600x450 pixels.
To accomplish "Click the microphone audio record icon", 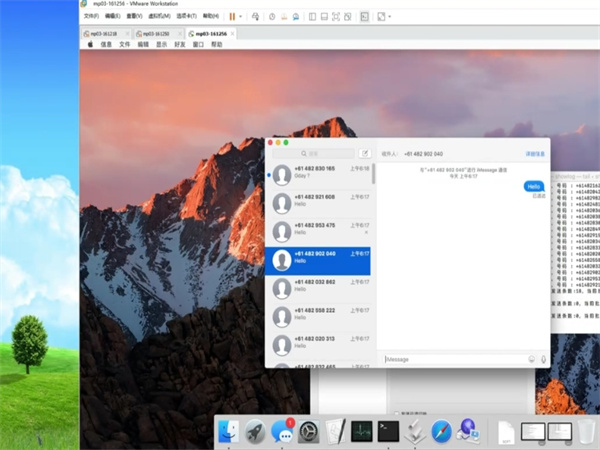I will 544,359.
